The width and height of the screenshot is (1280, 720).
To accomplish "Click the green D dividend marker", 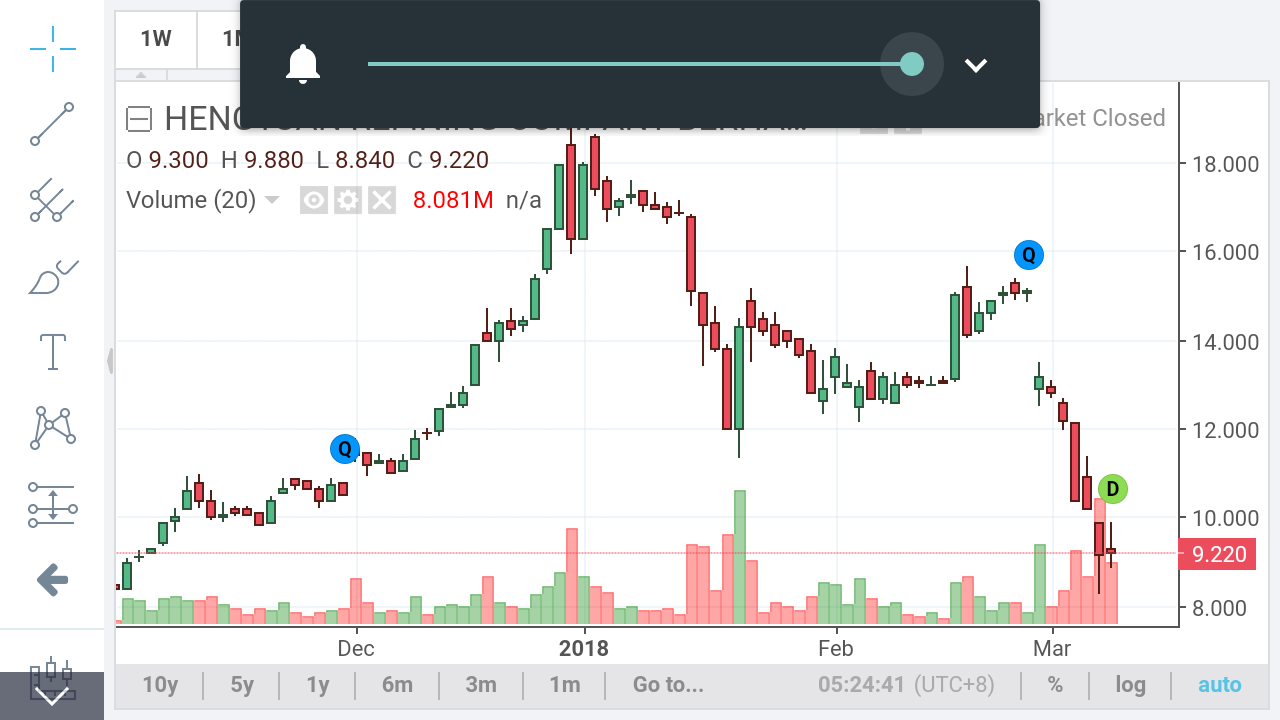I will point(1112,489).
